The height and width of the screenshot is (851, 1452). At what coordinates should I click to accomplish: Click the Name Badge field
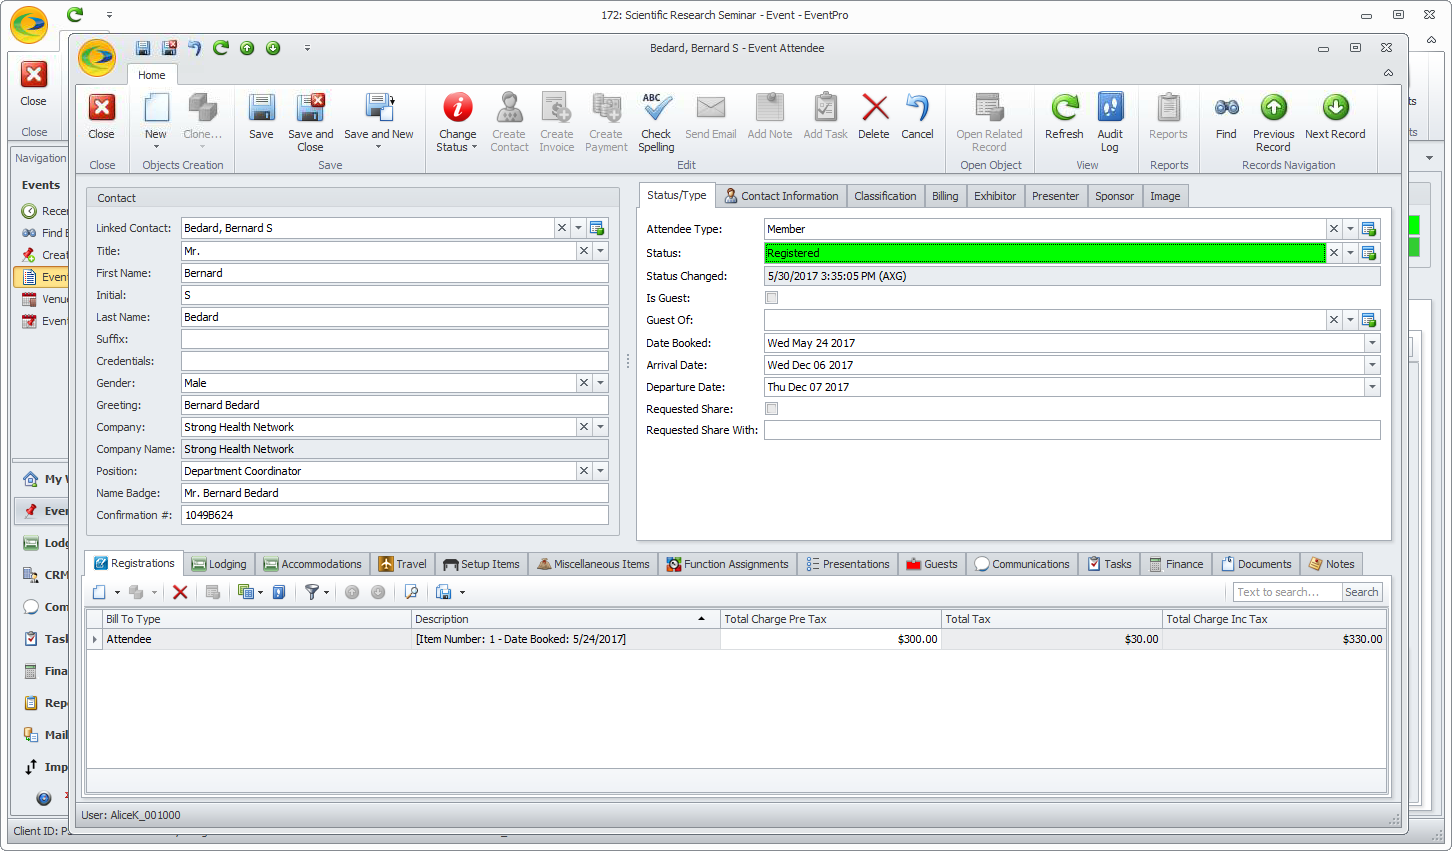coord(394,493)
